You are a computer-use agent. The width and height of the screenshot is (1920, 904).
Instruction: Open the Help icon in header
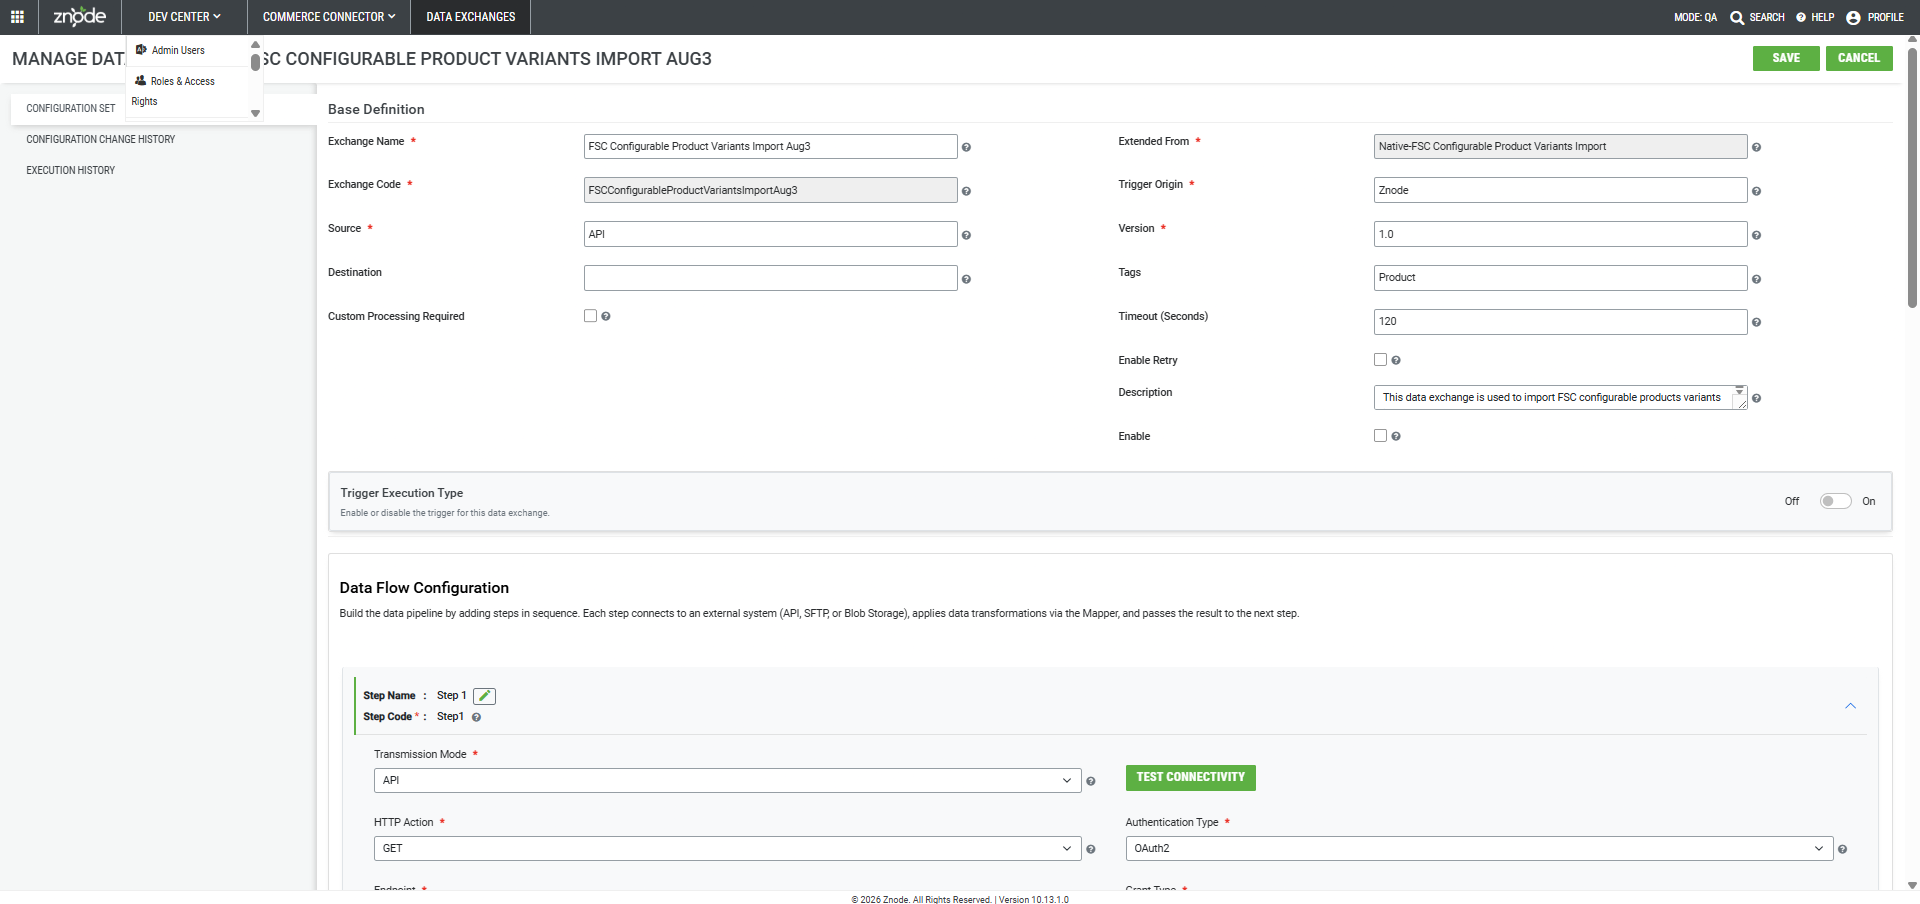click(1801, 18)
